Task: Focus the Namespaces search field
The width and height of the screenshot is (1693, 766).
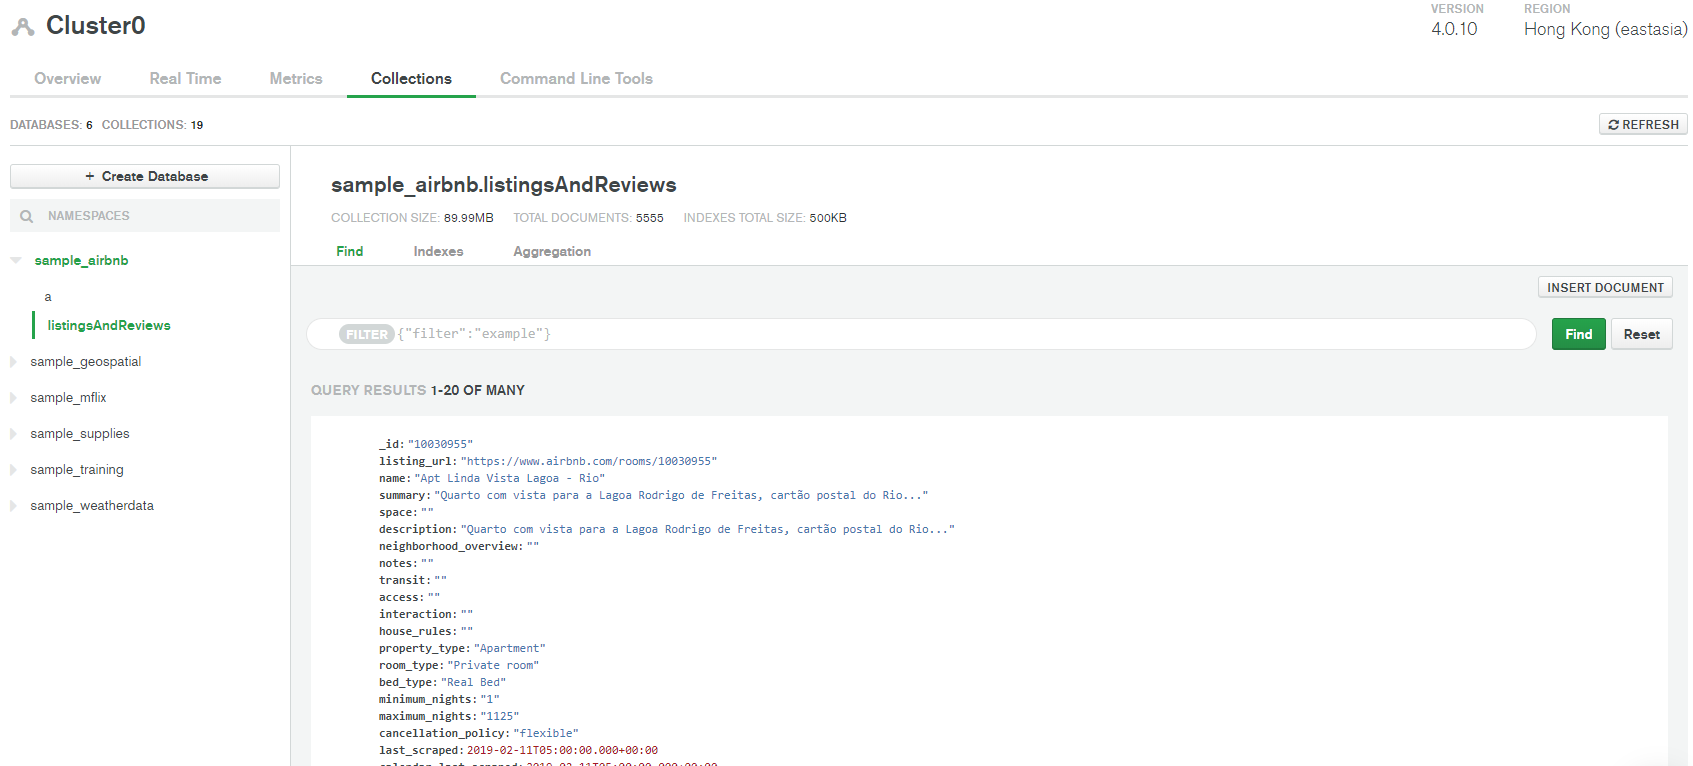Action: point(145,216)
